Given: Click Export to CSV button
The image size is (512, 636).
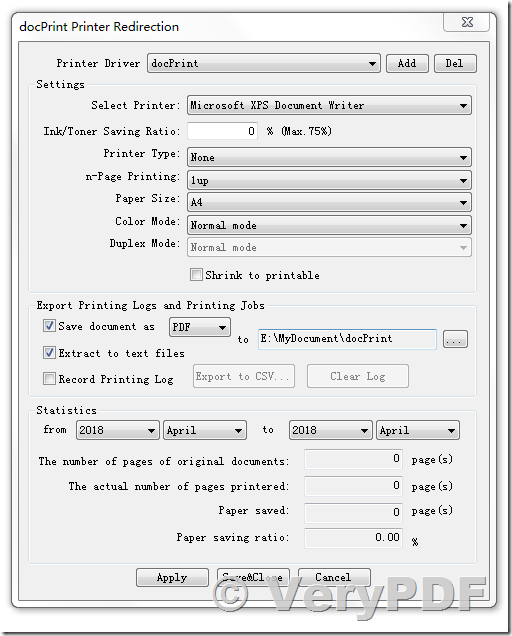Looking at the screenshot, I should [x=244, y=376].
